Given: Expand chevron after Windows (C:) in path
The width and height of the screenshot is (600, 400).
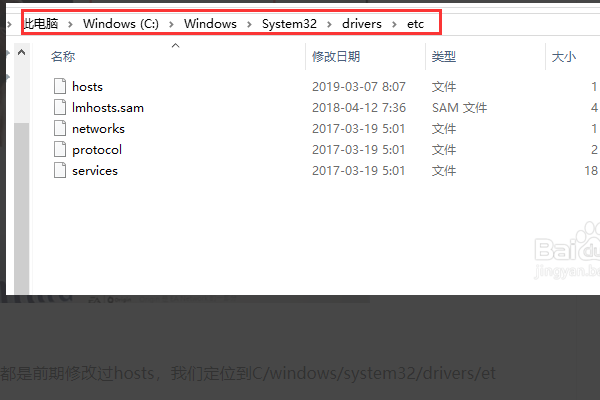Looking at the screenshot, I should [x=172, y=22].
